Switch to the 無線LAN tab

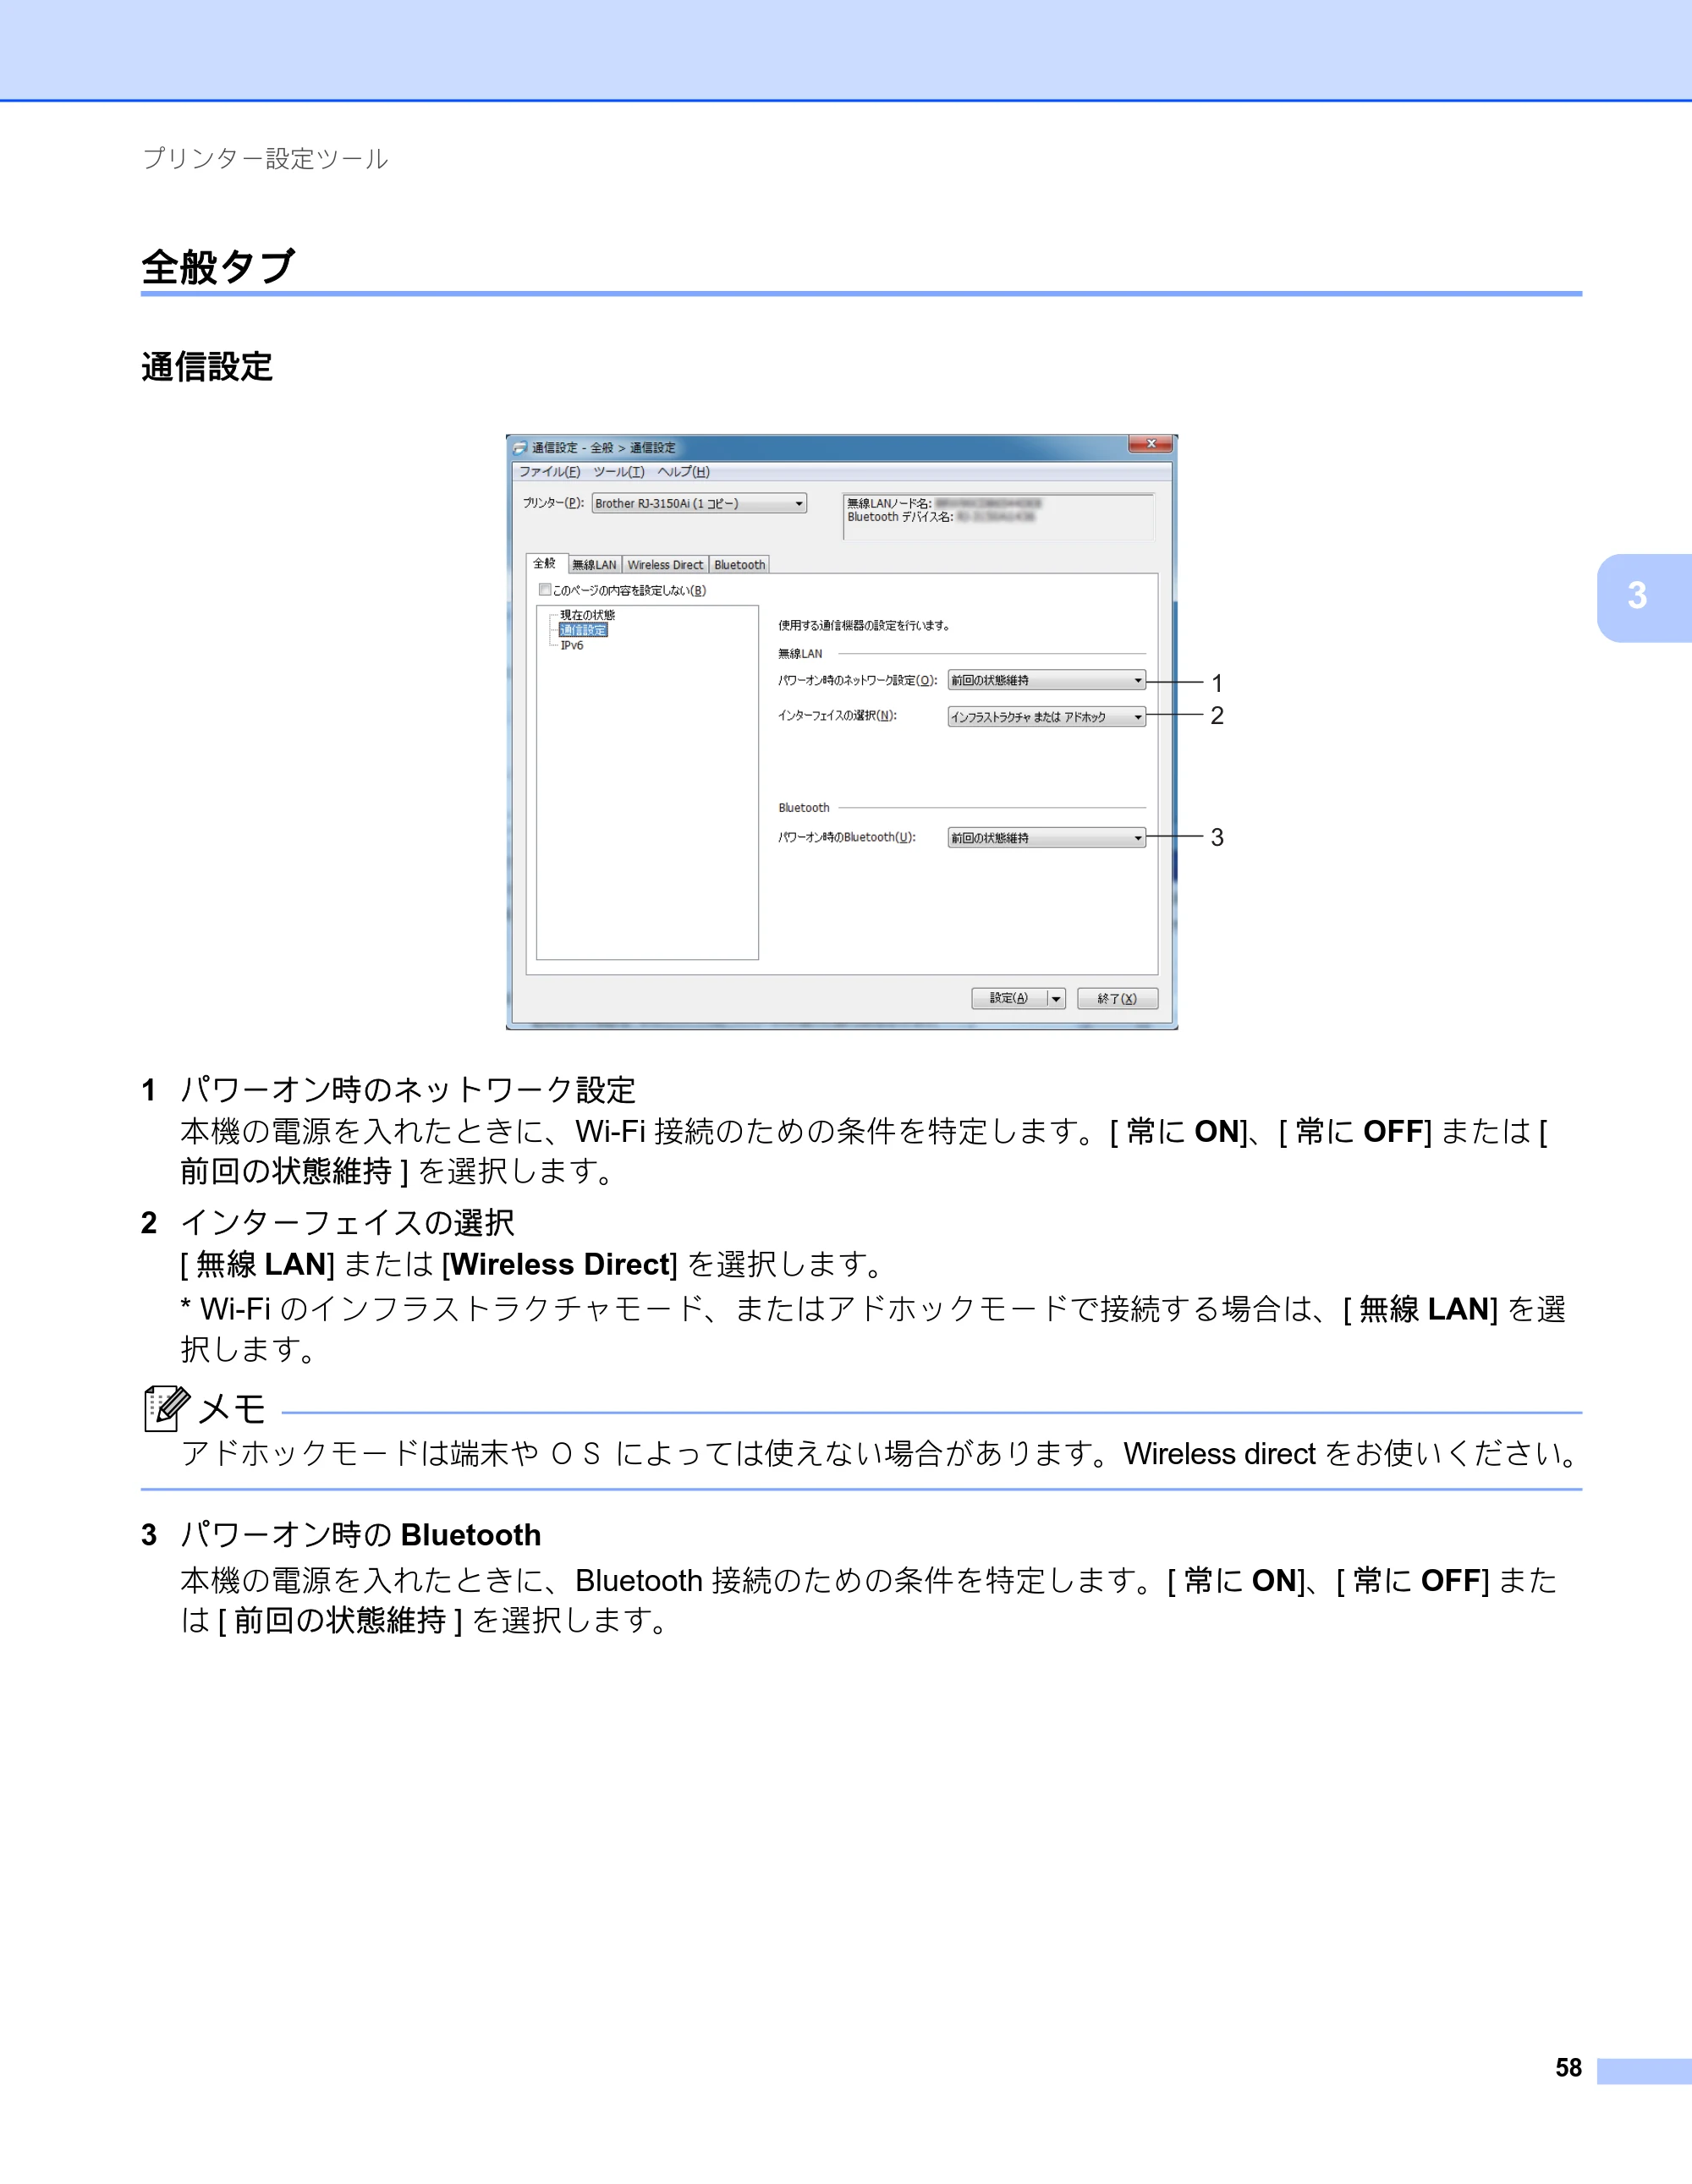point(595,565)
